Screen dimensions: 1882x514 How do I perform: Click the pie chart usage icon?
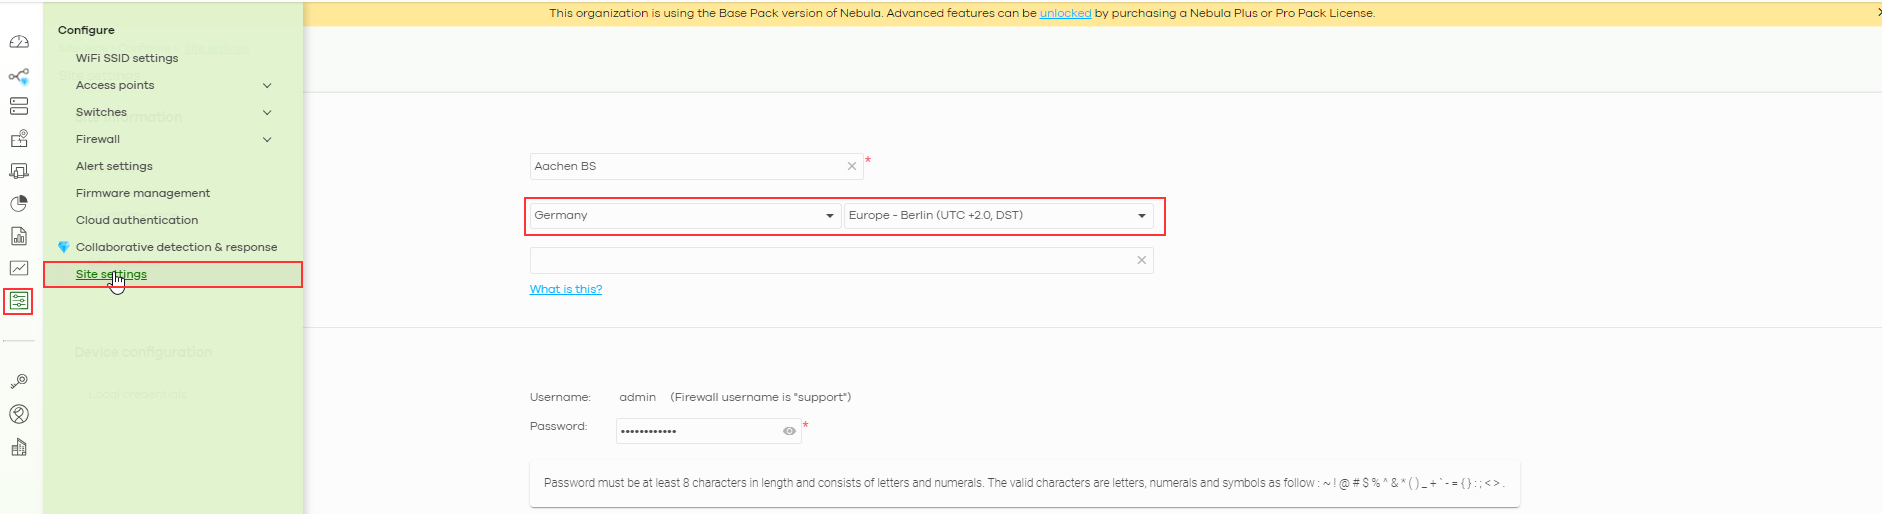(19, 204)
